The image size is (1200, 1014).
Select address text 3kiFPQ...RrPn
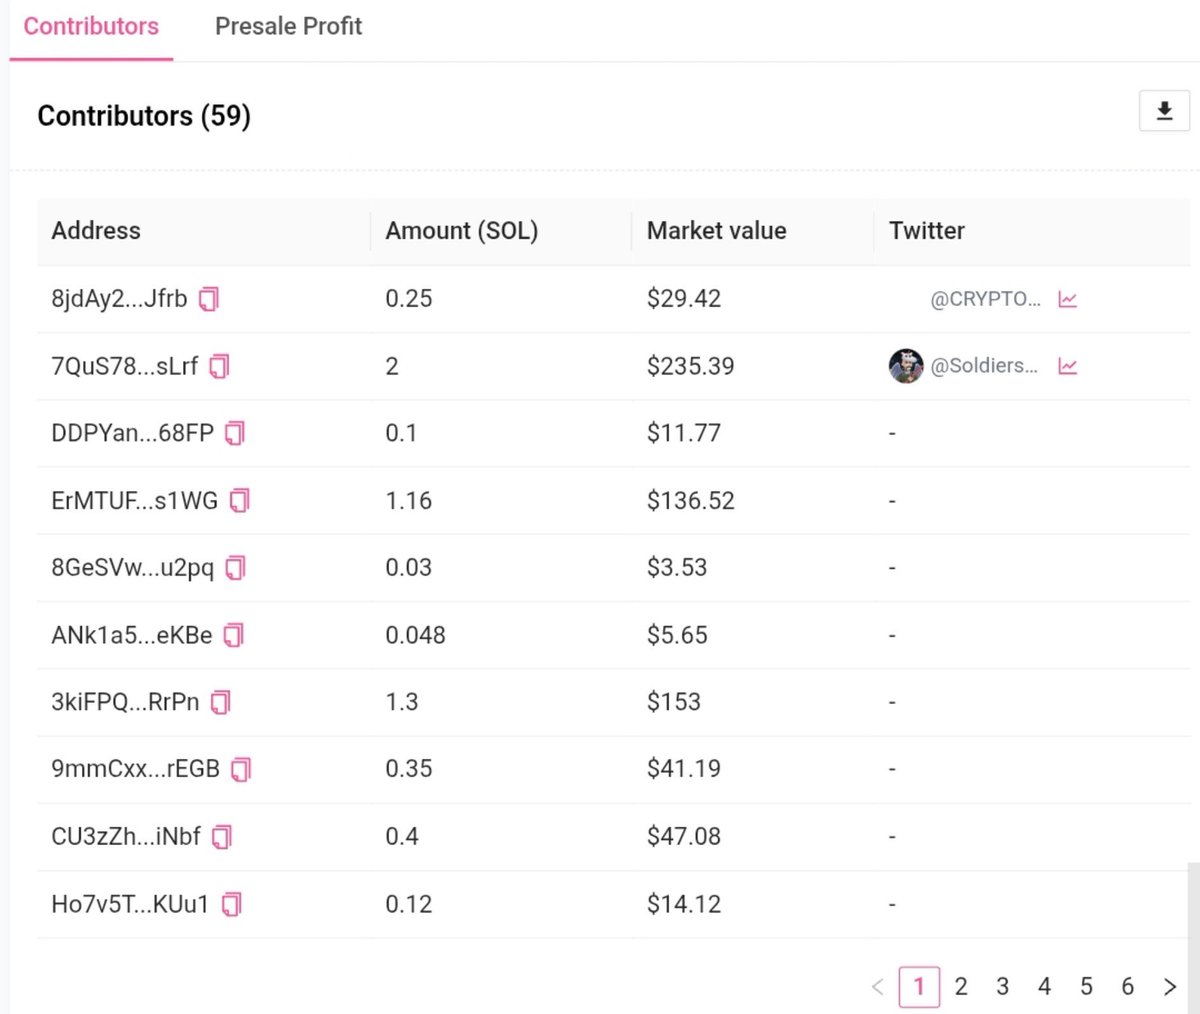pos(125,702)
